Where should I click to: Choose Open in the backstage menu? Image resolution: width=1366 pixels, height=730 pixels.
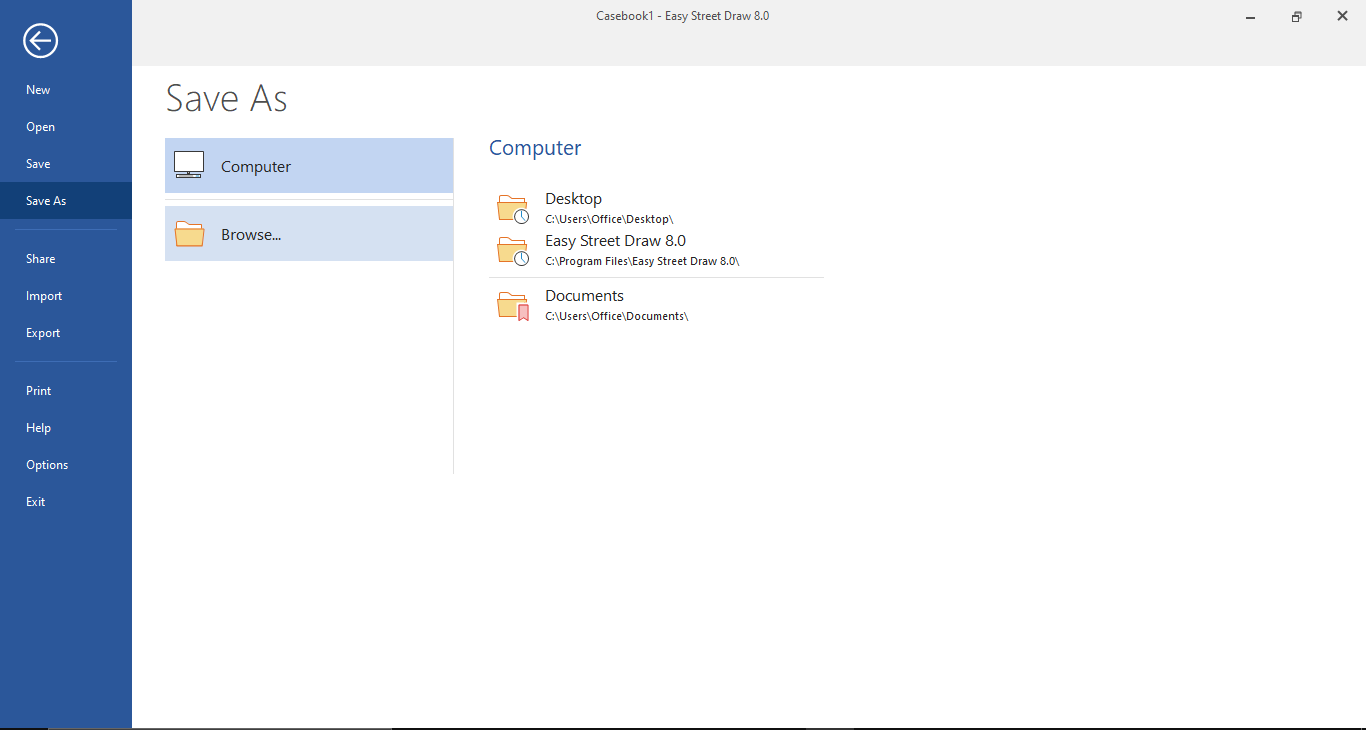tap(66, 127)
